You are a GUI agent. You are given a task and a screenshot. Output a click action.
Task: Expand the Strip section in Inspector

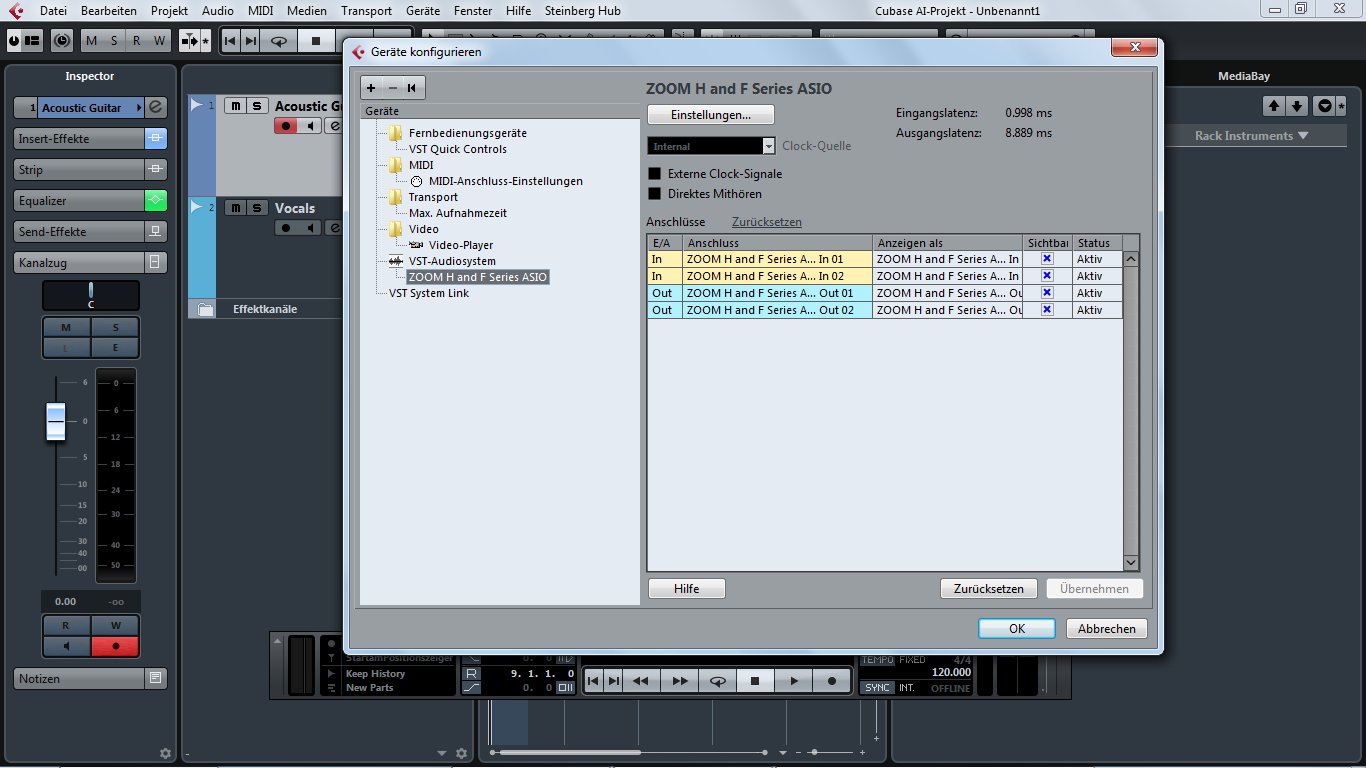[x=79, y=170]
